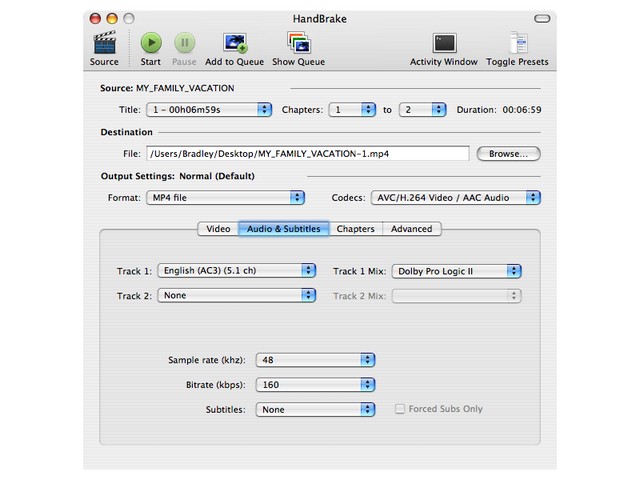Click the Destination section heading

(127, 132)
